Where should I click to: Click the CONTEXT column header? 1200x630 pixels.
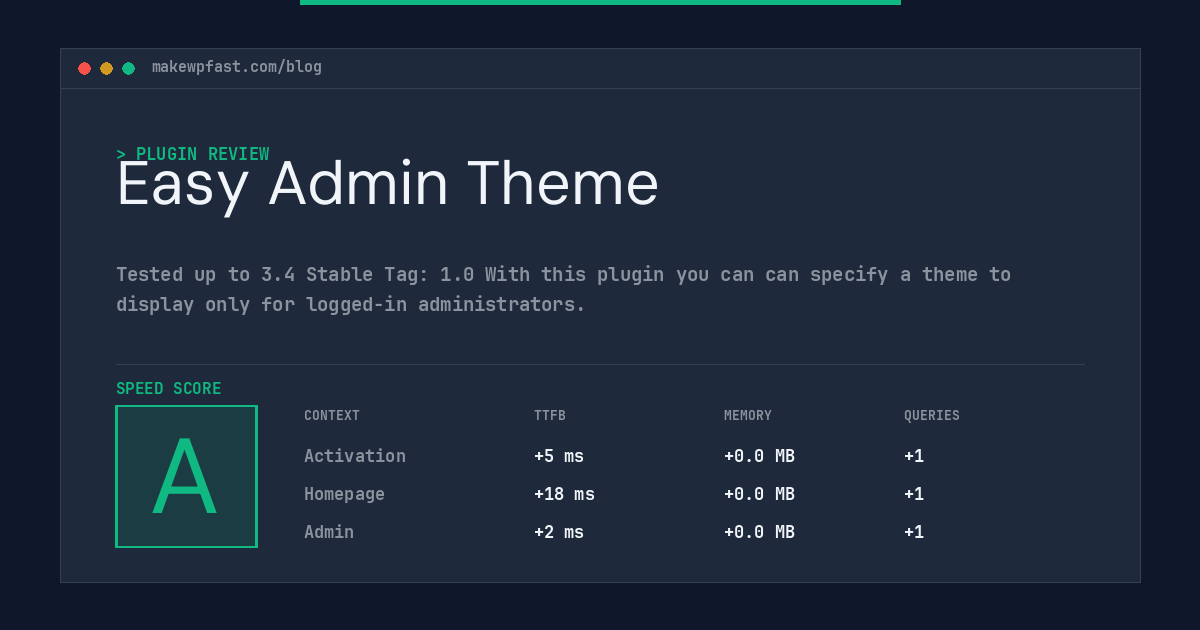(x=332, y=416)
